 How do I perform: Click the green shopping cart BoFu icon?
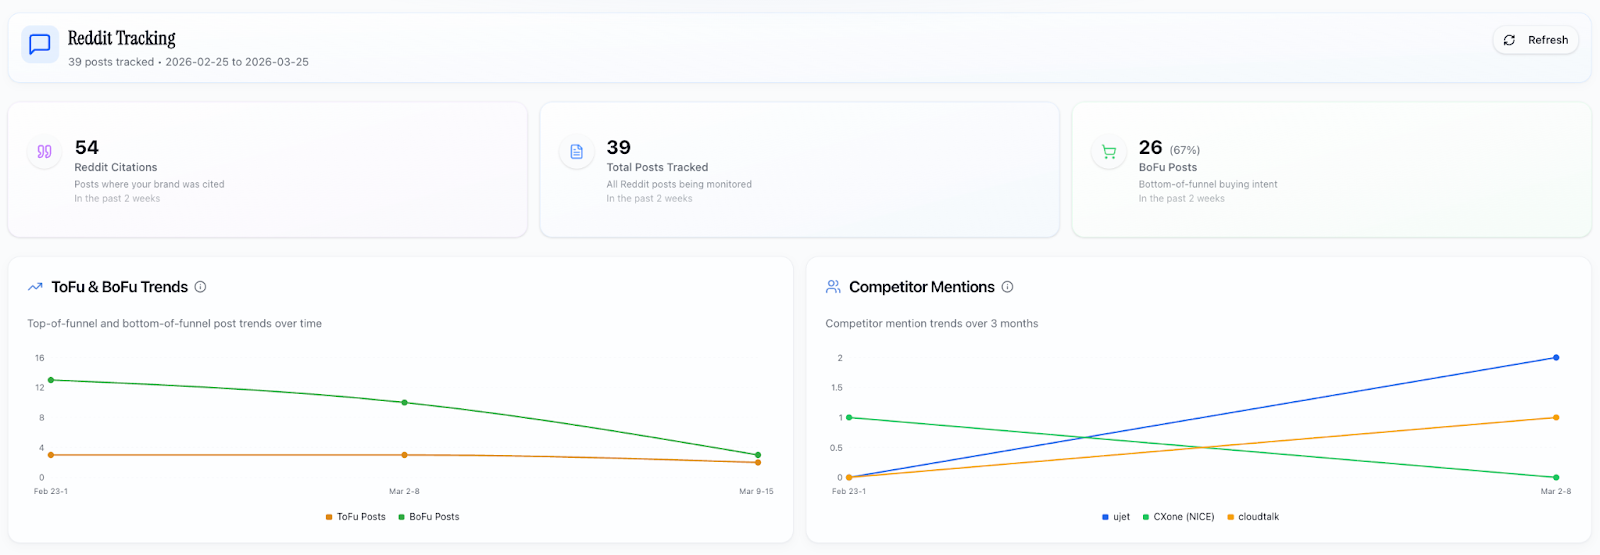pos(1108,152)
